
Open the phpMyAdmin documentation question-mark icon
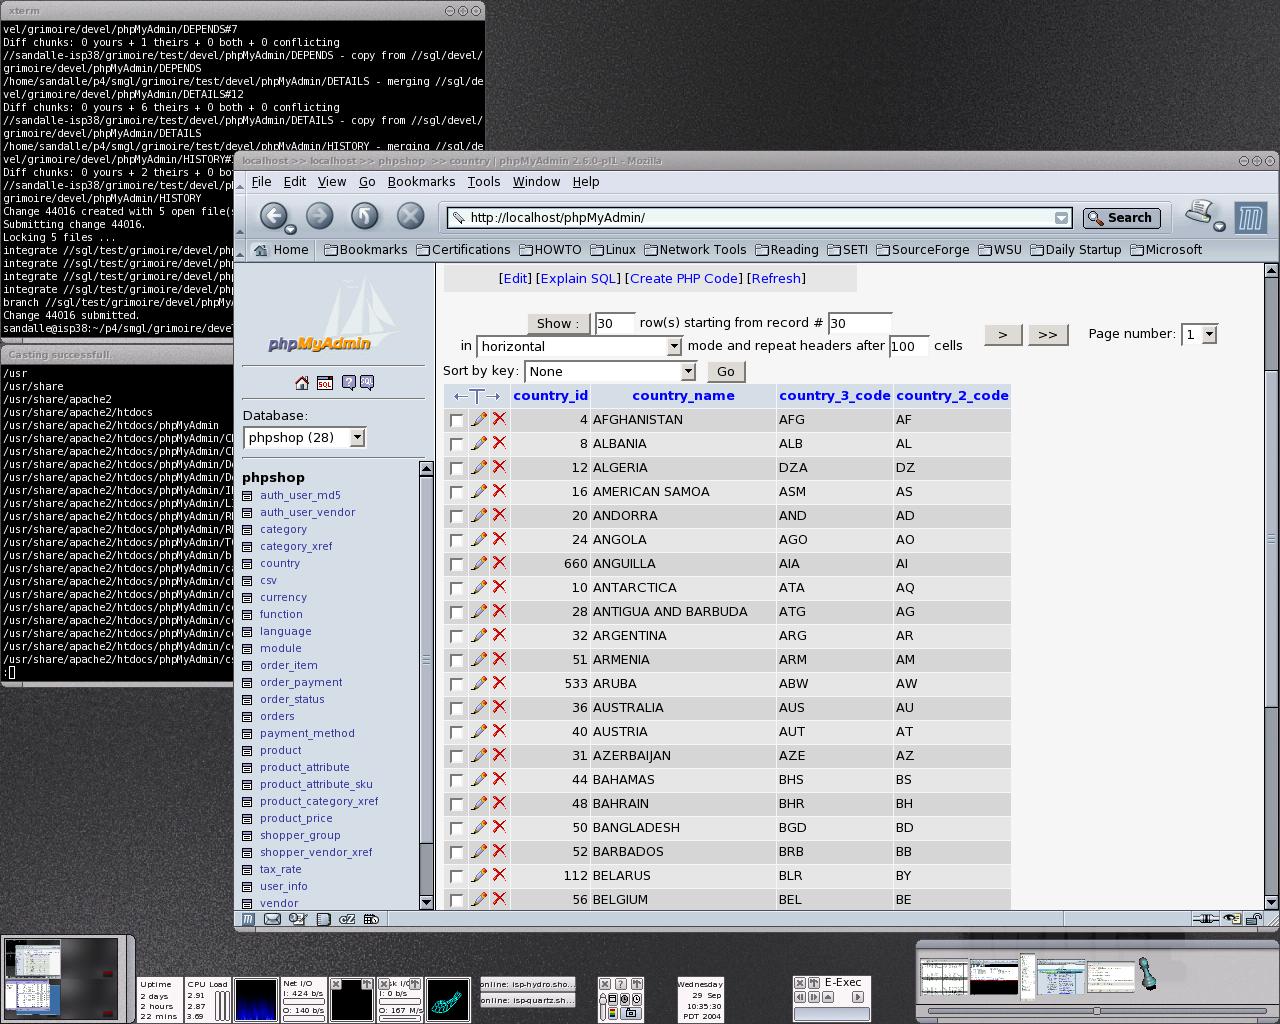[348, 383]
